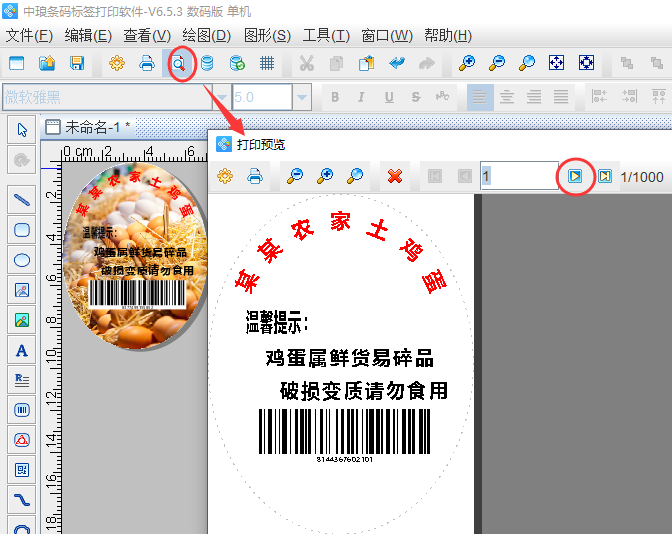This screenshot has width=672, height=534.
Task: Cut selection with scissors icon
Action: click(x=306, y=63)
